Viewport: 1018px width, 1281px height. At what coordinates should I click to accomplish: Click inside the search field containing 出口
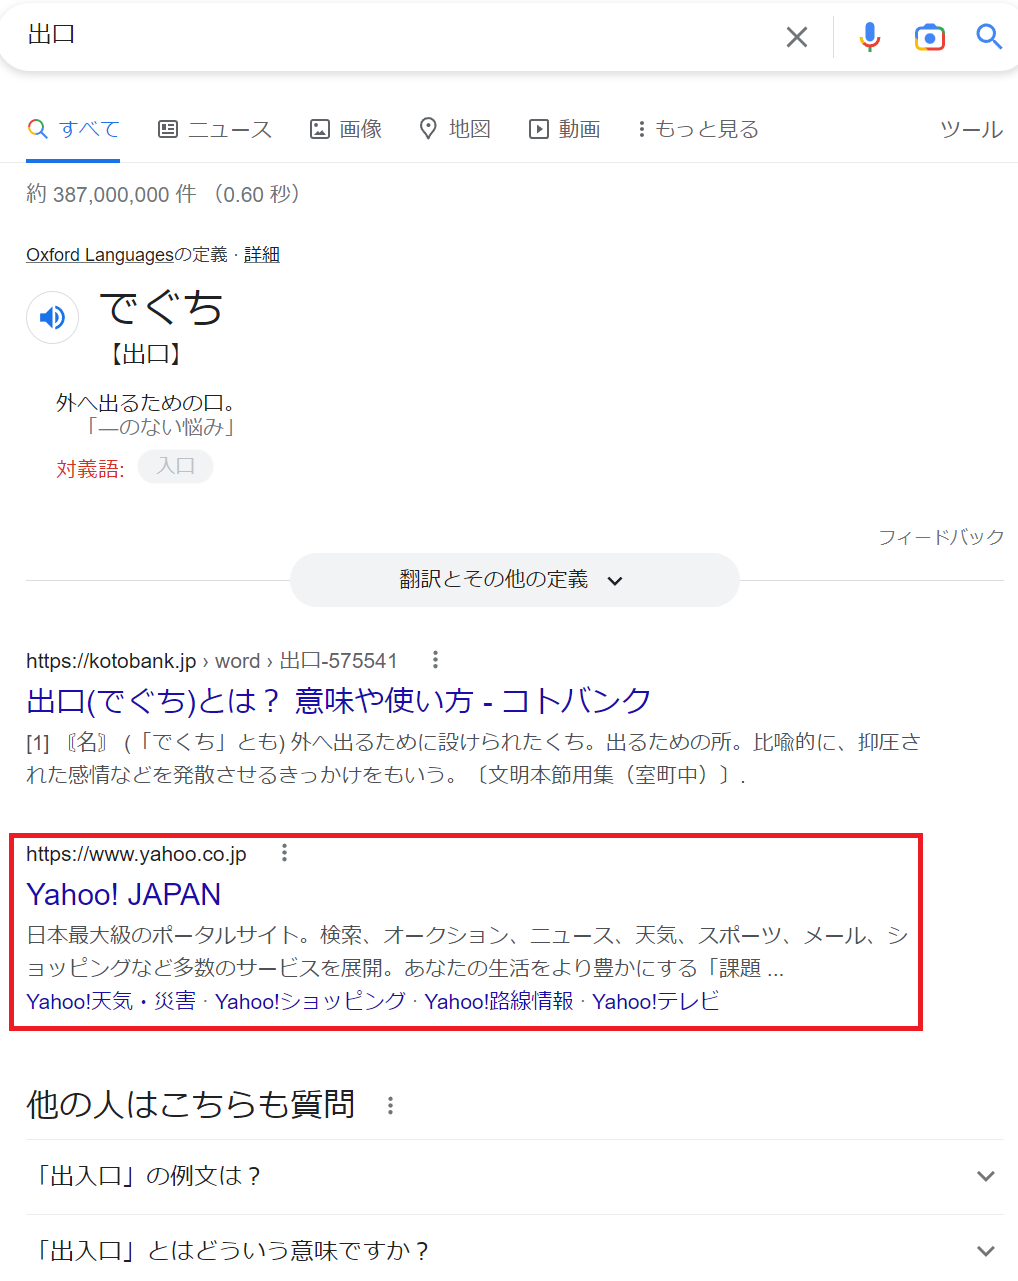click(x=400, y=36)
